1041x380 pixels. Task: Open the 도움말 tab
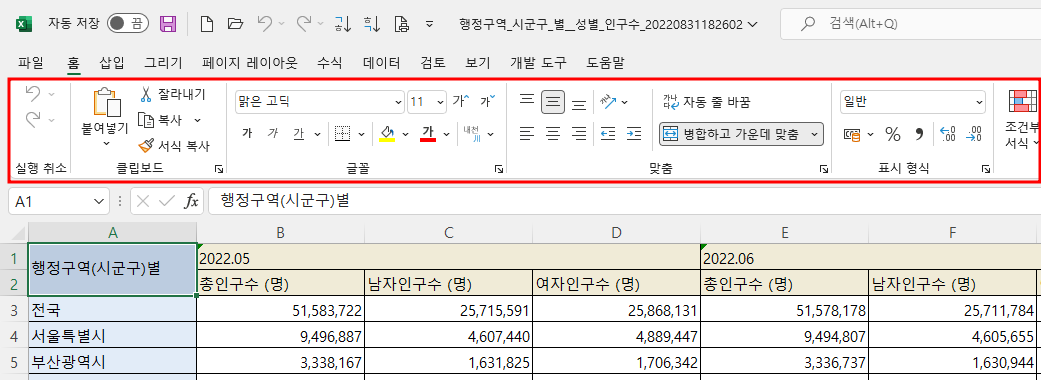pyautogui.click(x=605, y=63)
